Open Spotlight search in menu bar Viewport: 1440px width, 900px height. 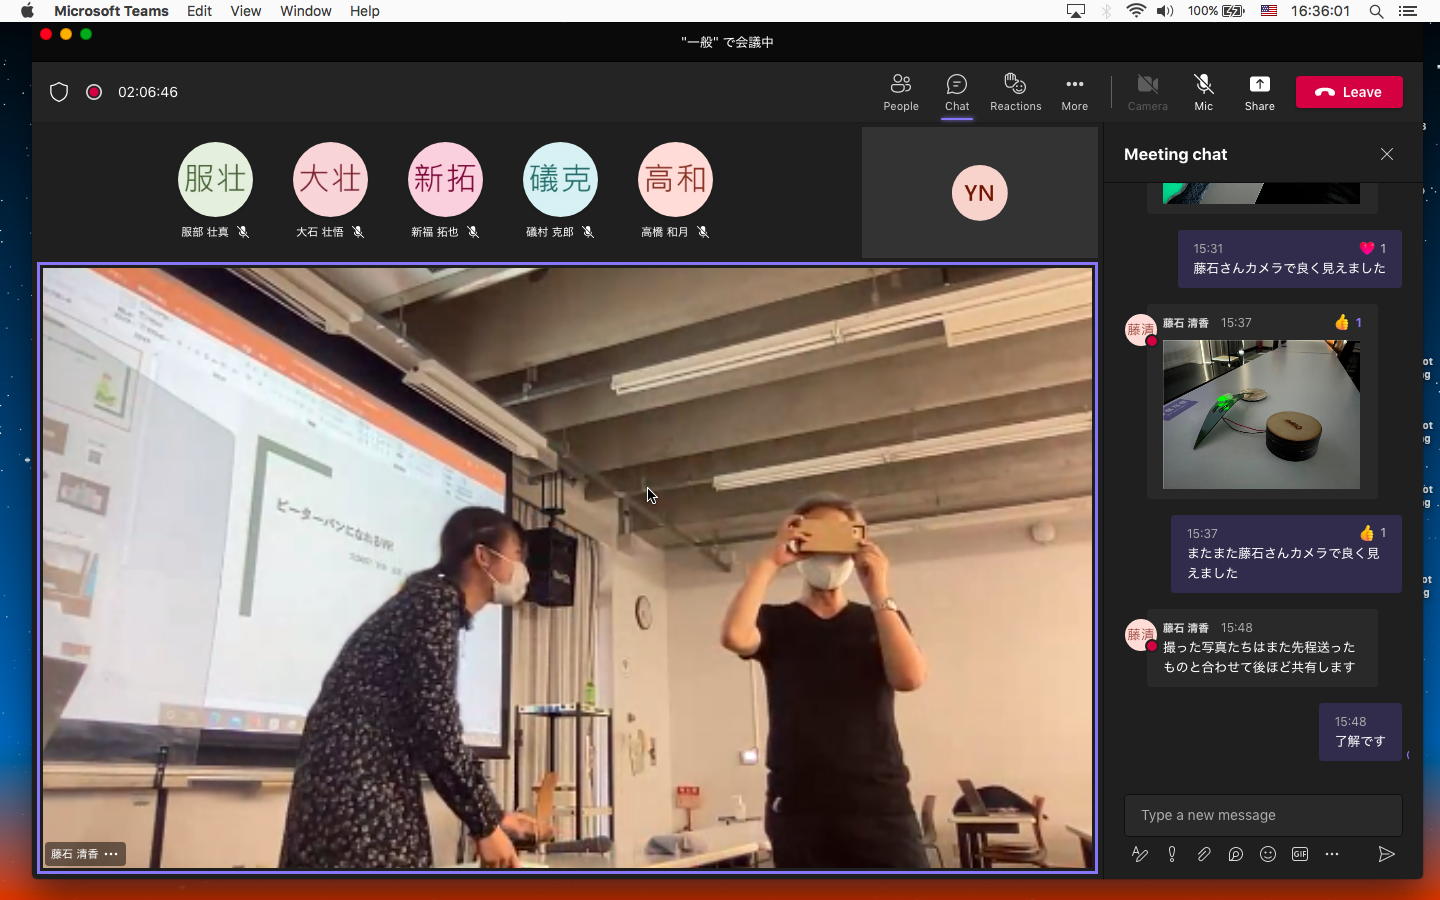[x=1376, y=11]
